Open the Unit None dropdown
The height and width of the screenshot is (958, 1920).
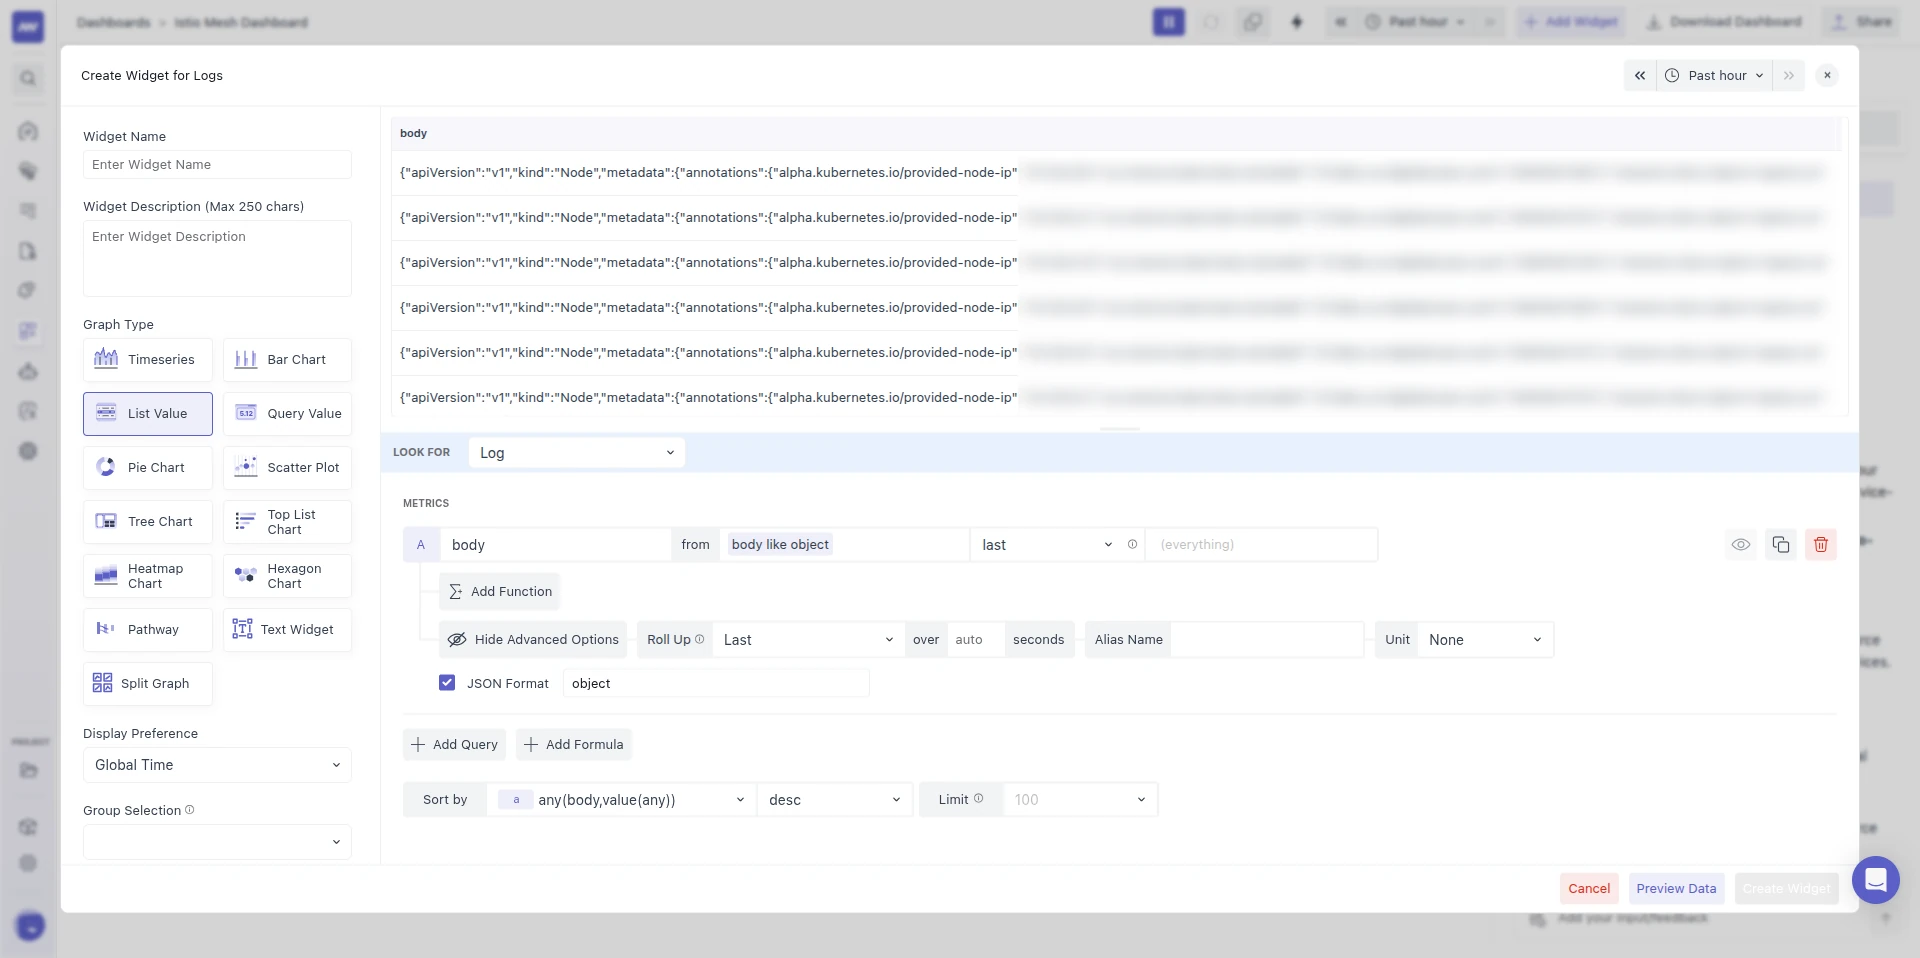(1485, 640)
